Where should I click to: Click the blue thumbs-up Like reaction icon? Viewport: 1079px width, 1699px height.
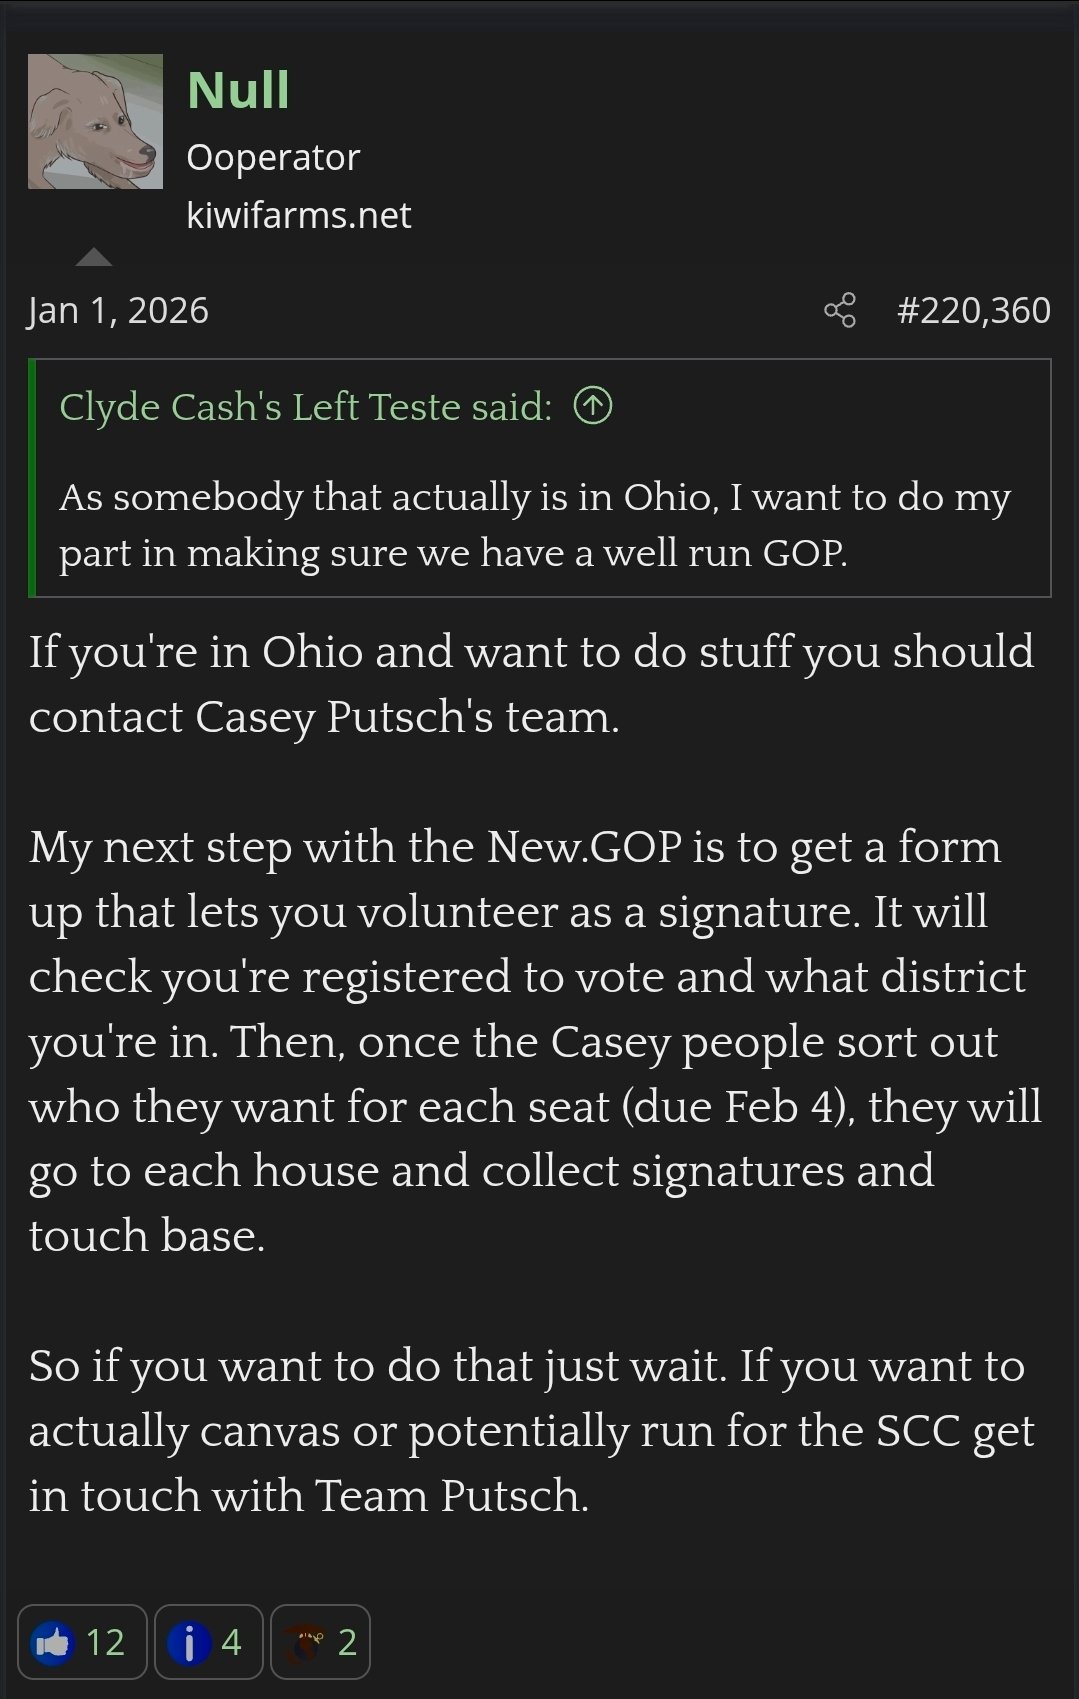(x=53, y=1642)
